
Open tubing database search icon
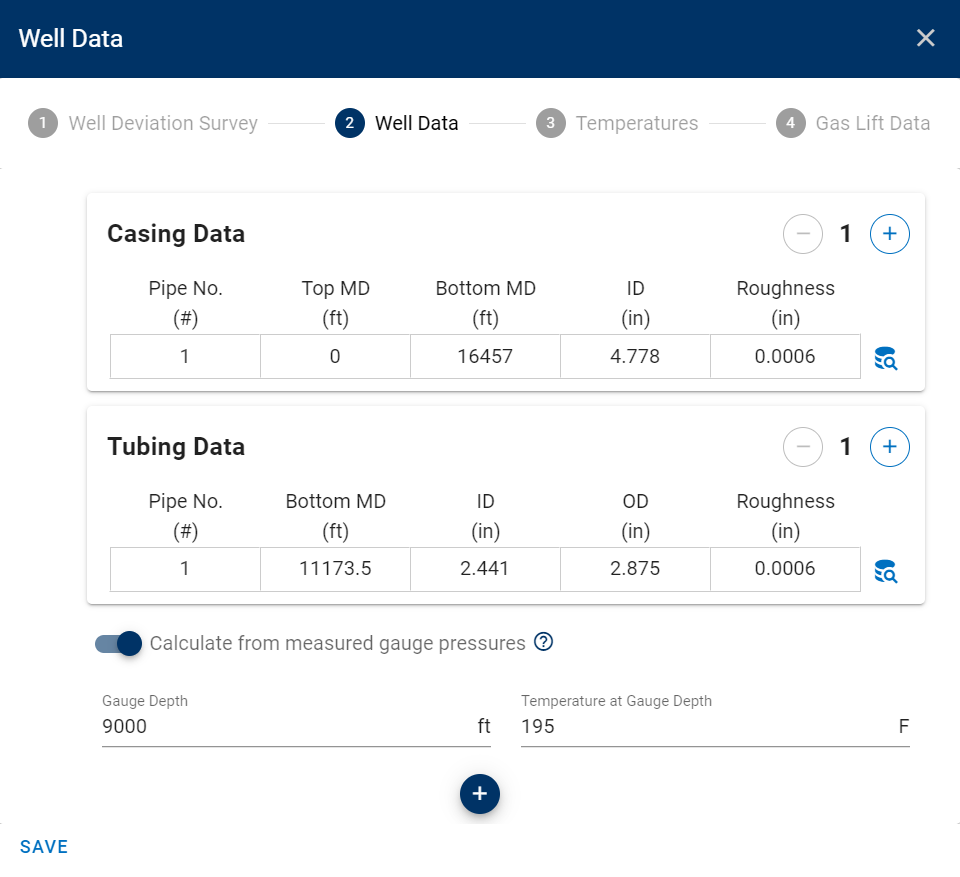[x=885, y=571]
